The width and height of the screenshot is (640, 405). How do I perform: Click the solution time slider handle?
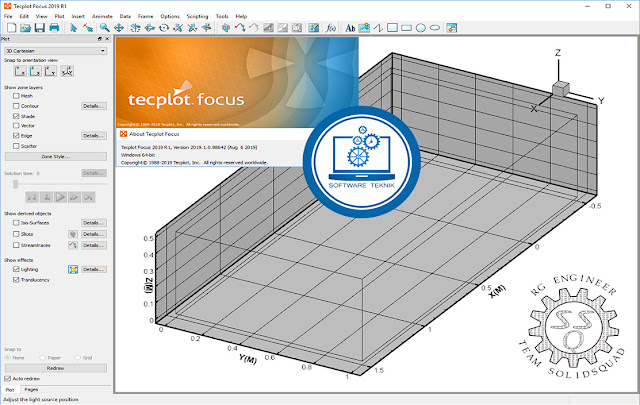pos(16,184)
